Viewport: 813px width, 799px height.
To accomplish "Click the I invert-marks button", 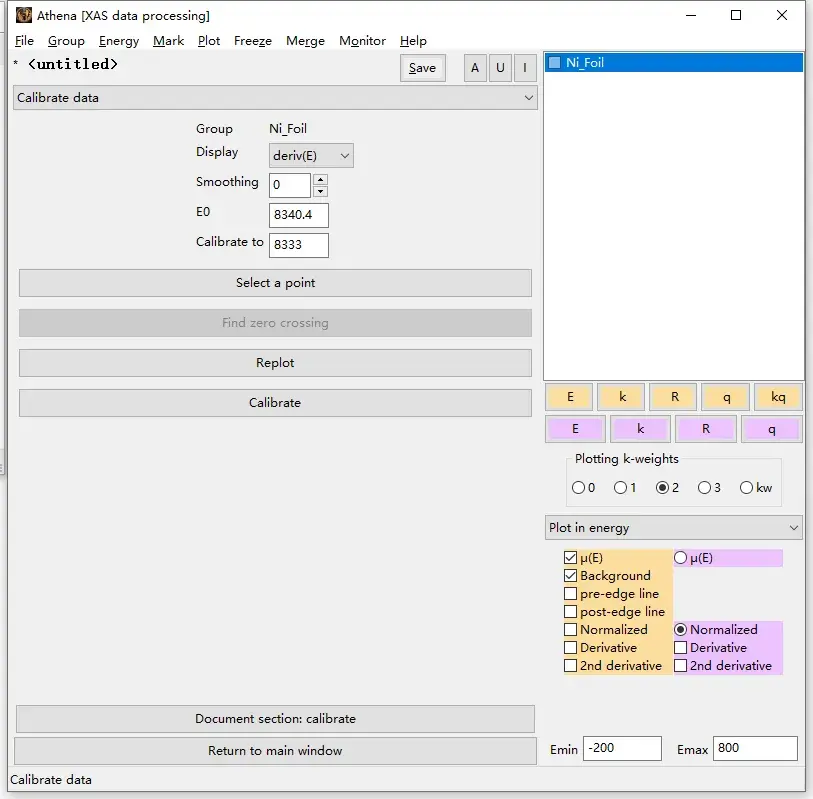I will [x=525, y=68].
